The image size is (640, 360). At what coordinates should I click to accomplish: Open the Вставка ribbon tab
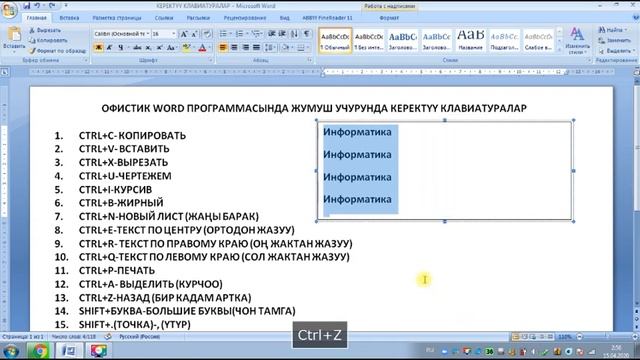tap(69, 18)
